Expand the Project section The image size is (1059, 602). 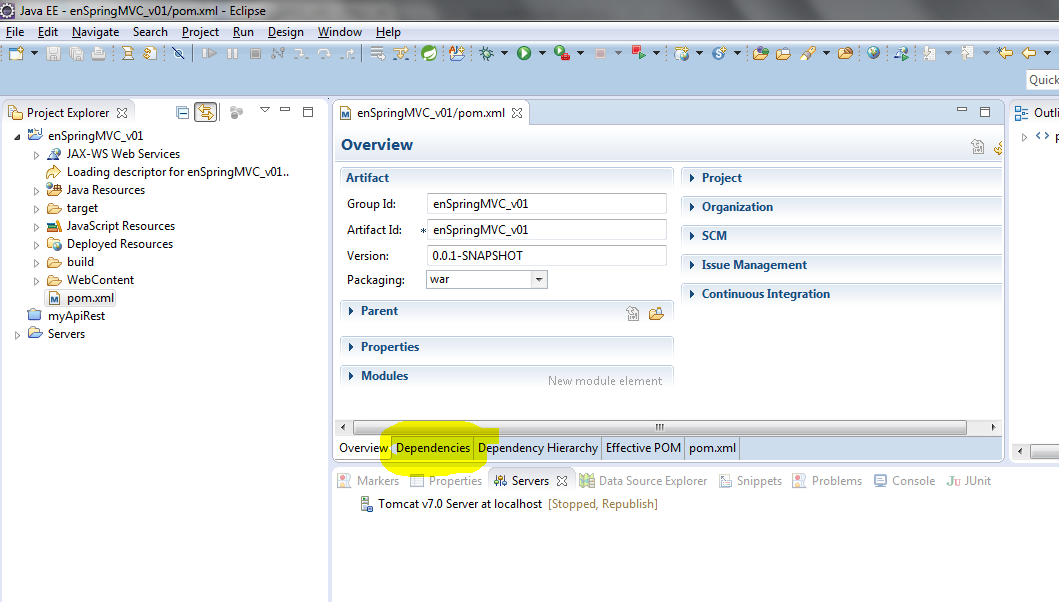coord(692,178)
